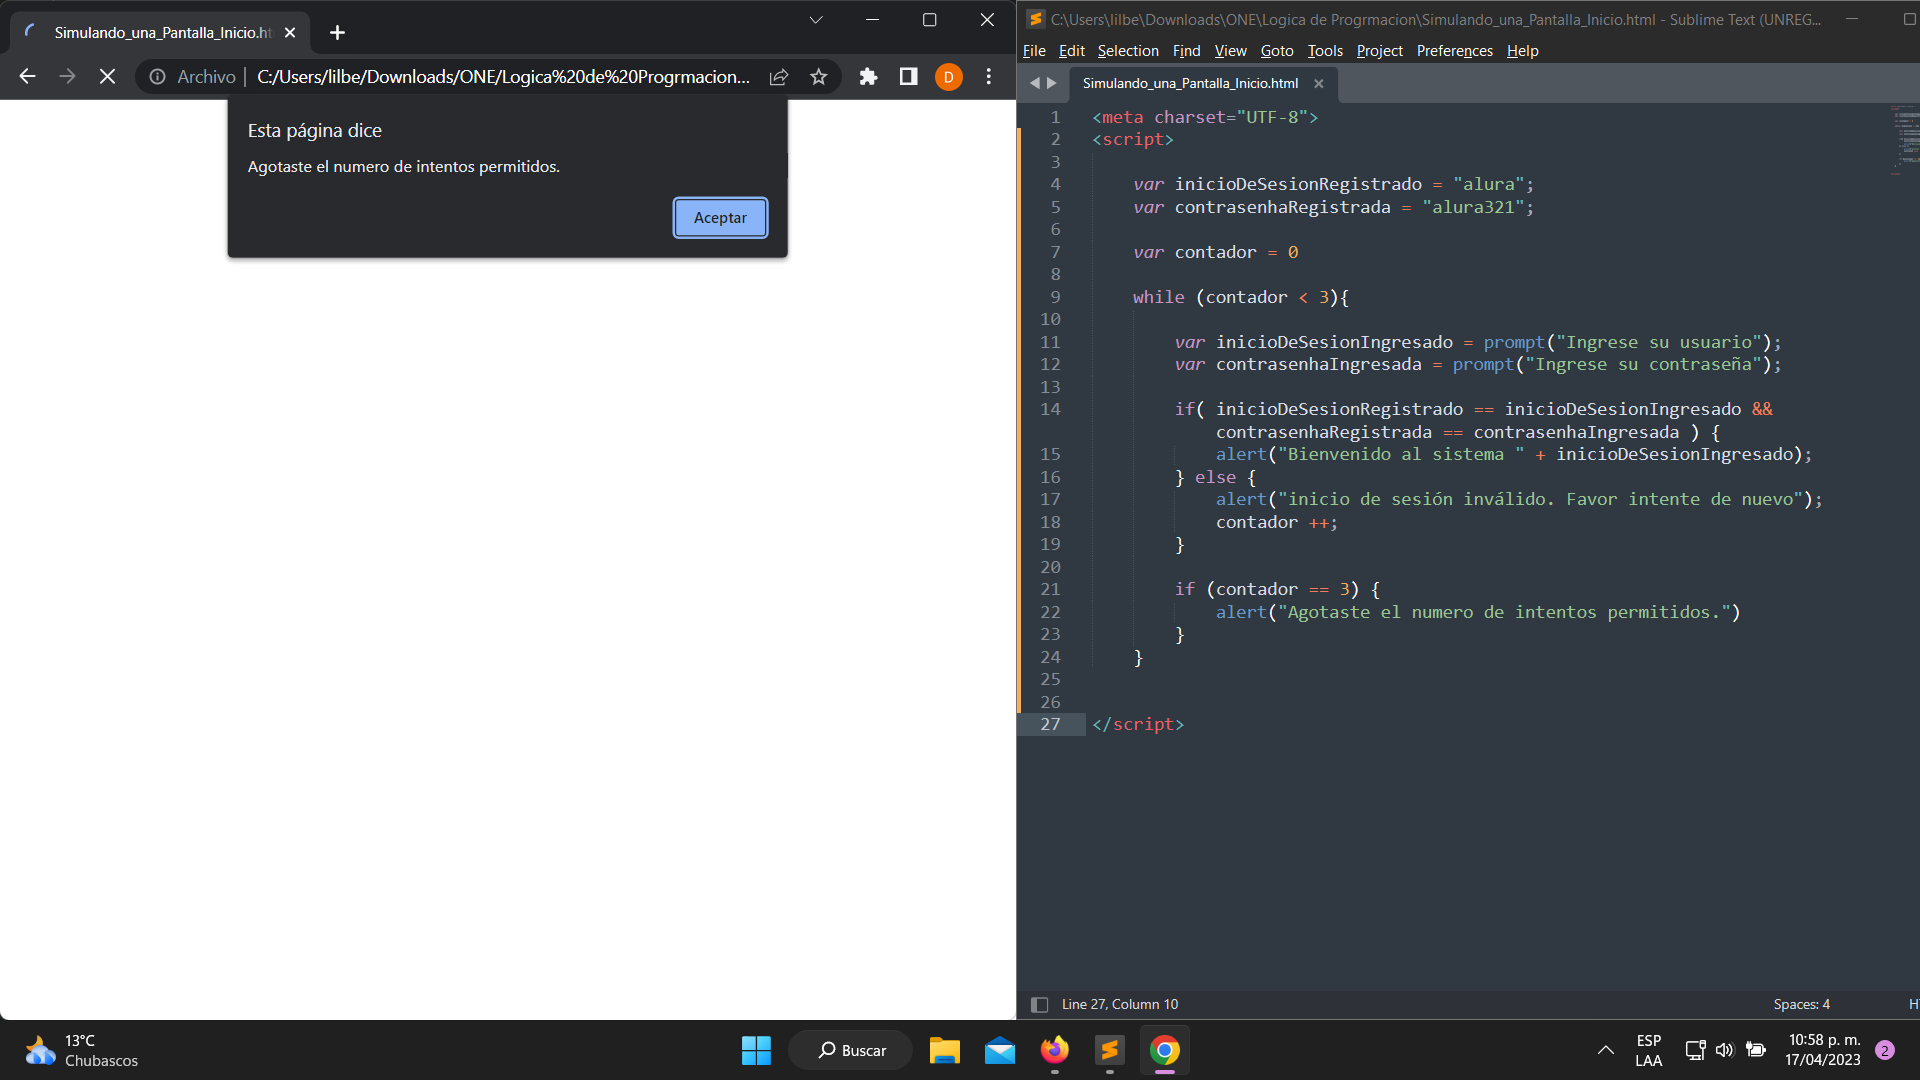Click Sublime's next tab arrow
Viewport: 1920px width, 1080px height.
(x=1051, y=83)
